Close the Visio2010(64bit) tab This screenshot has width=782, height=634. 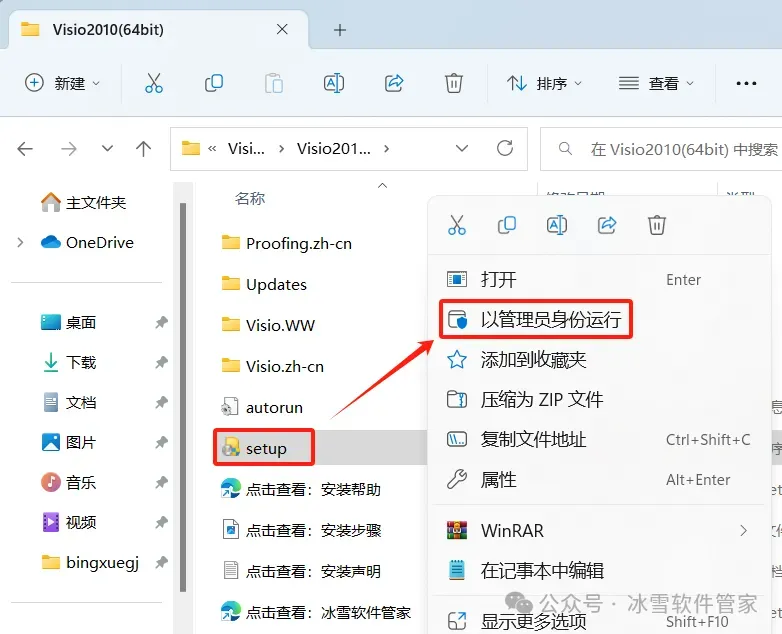[282, 29]
